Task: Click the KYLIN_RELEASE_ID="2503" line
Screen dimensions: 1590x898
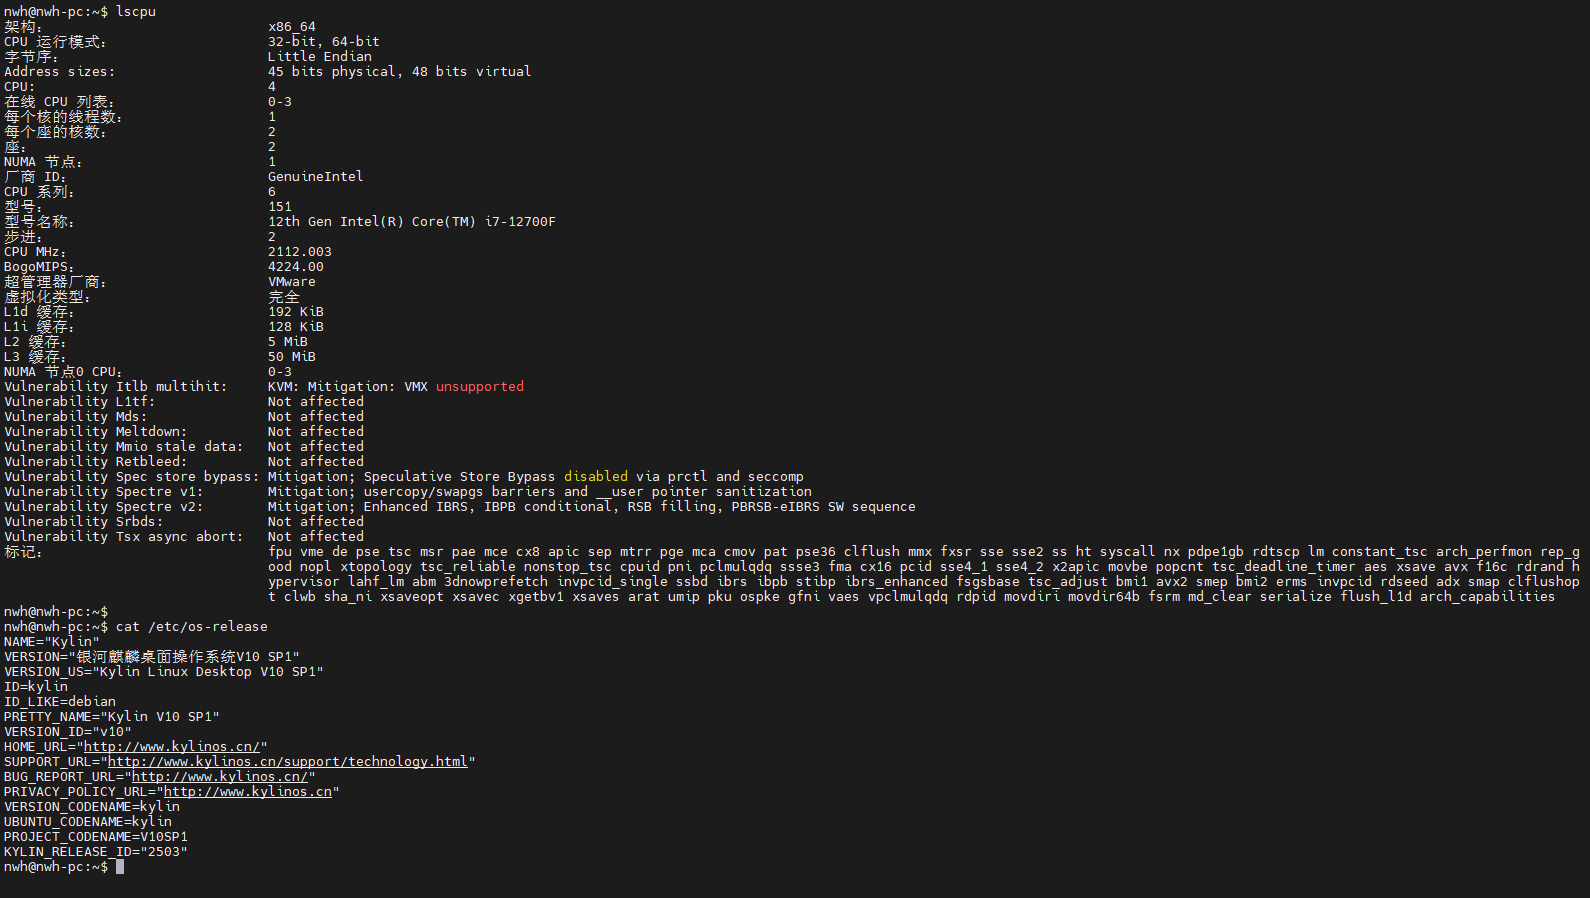Action: click(x=95, y=852)
